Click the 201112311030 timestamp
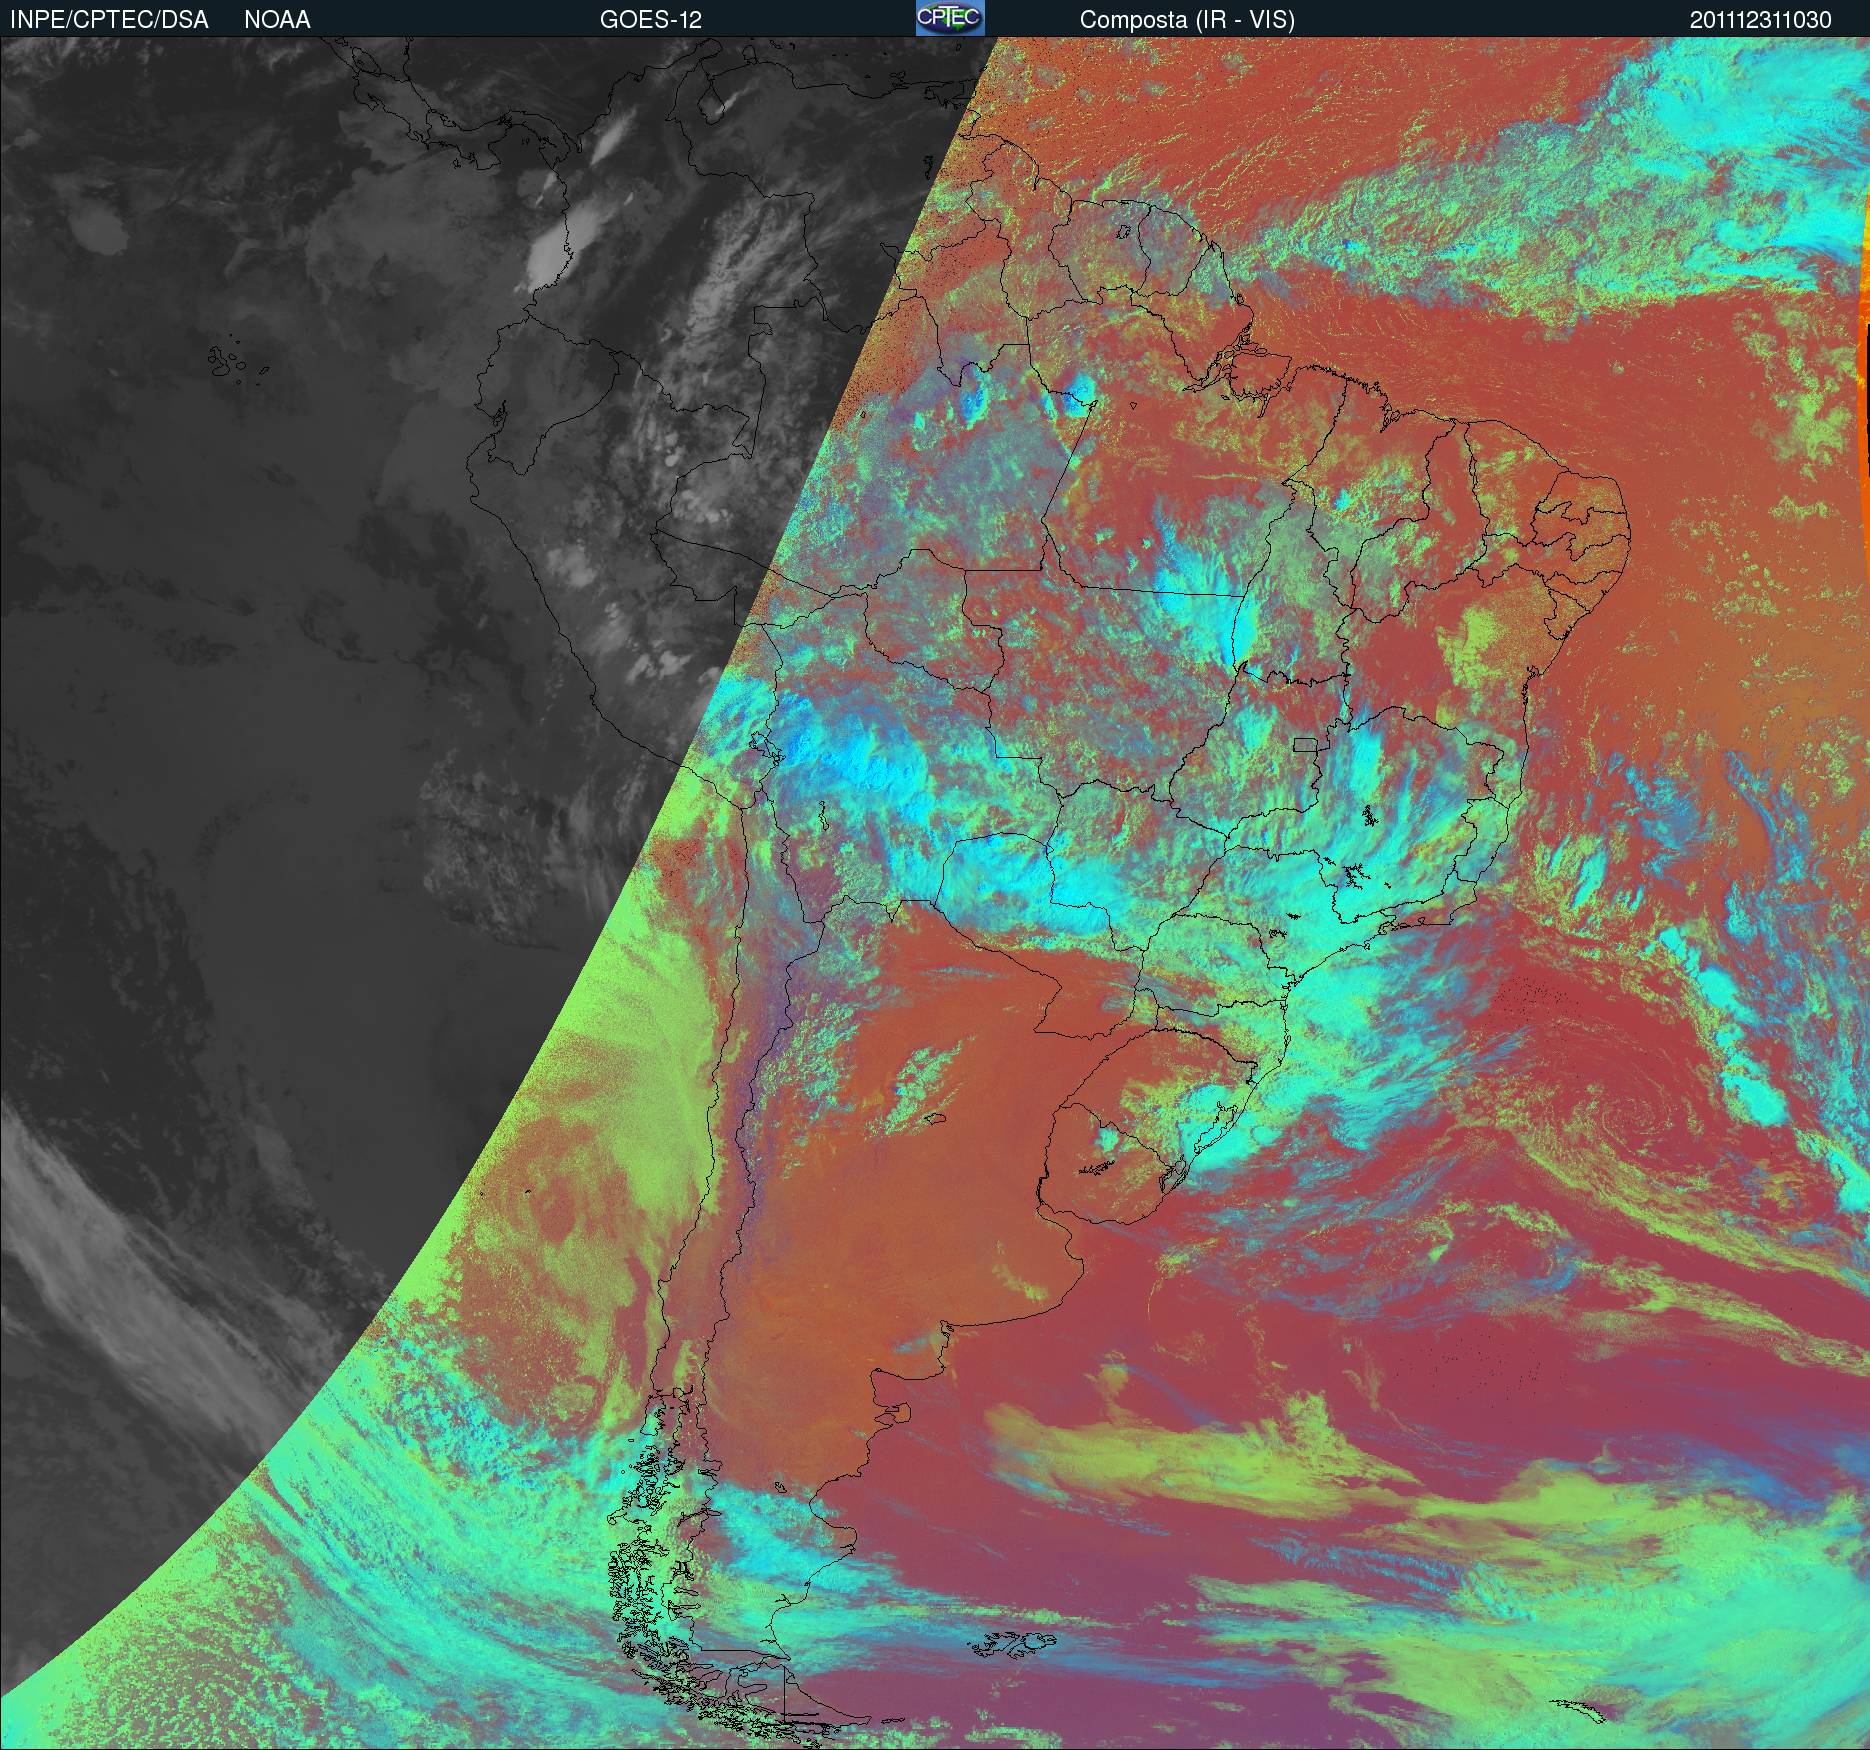1870x1750 pixels. (x=1761, y=20)
